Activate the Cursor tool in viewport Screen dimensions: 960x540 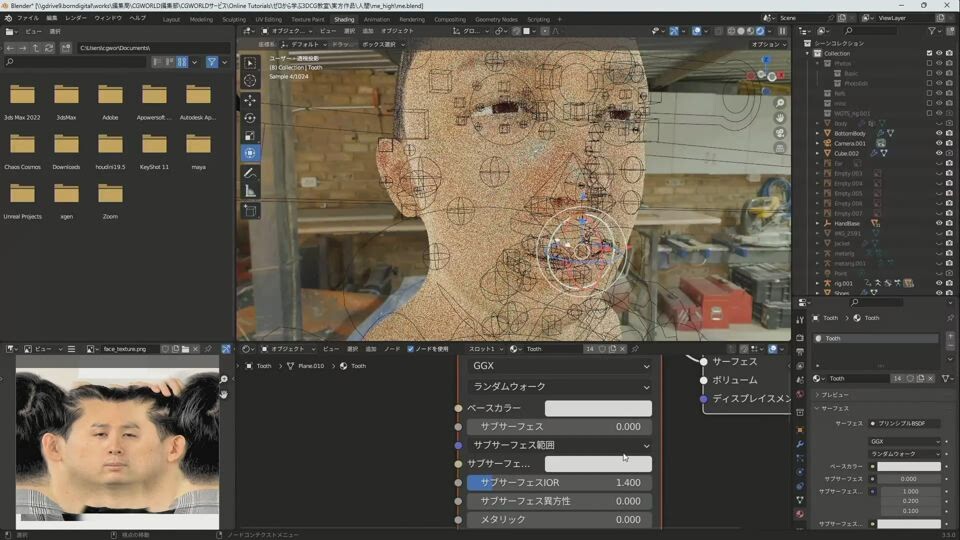250,81
